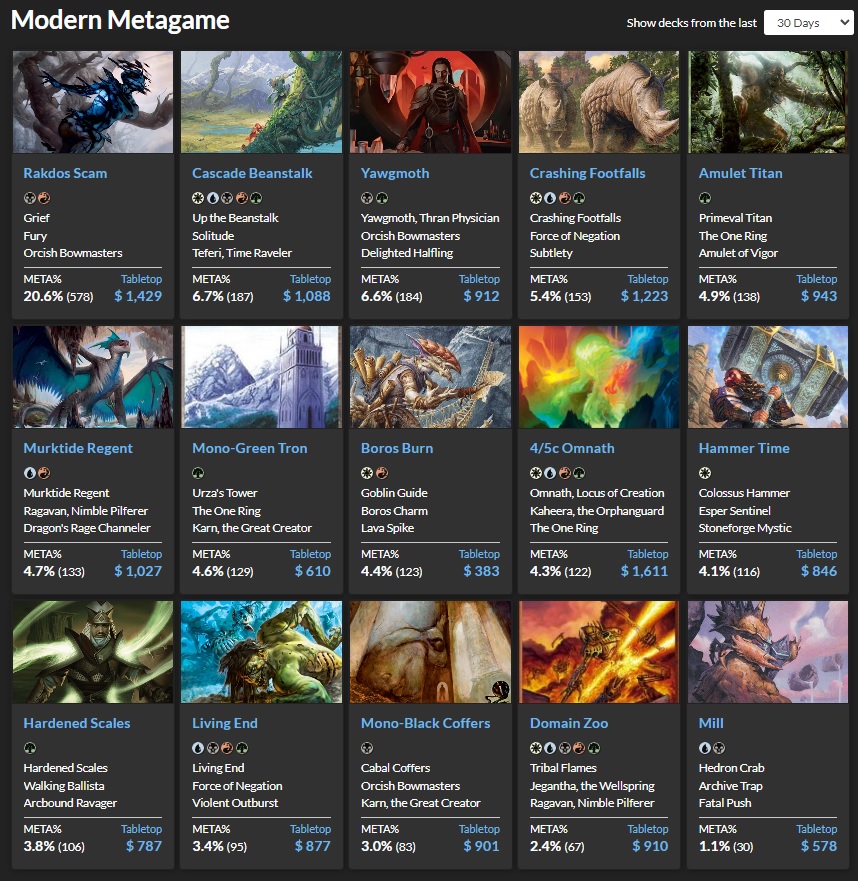
Task: Click the red mana icon under Rakdos Scam
Action: coord(44,198)
